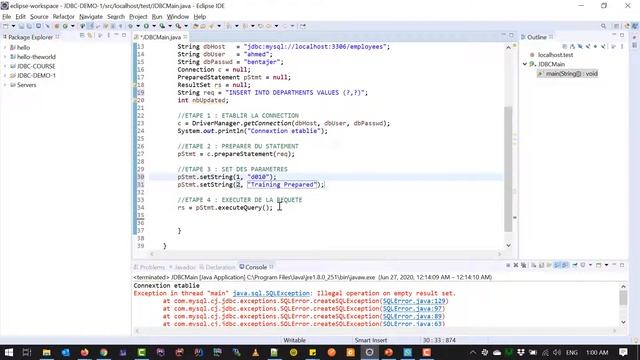Click SQLError.java:97 stack trace link
This screenshot has height=360, width=640.
pos(412,309)
